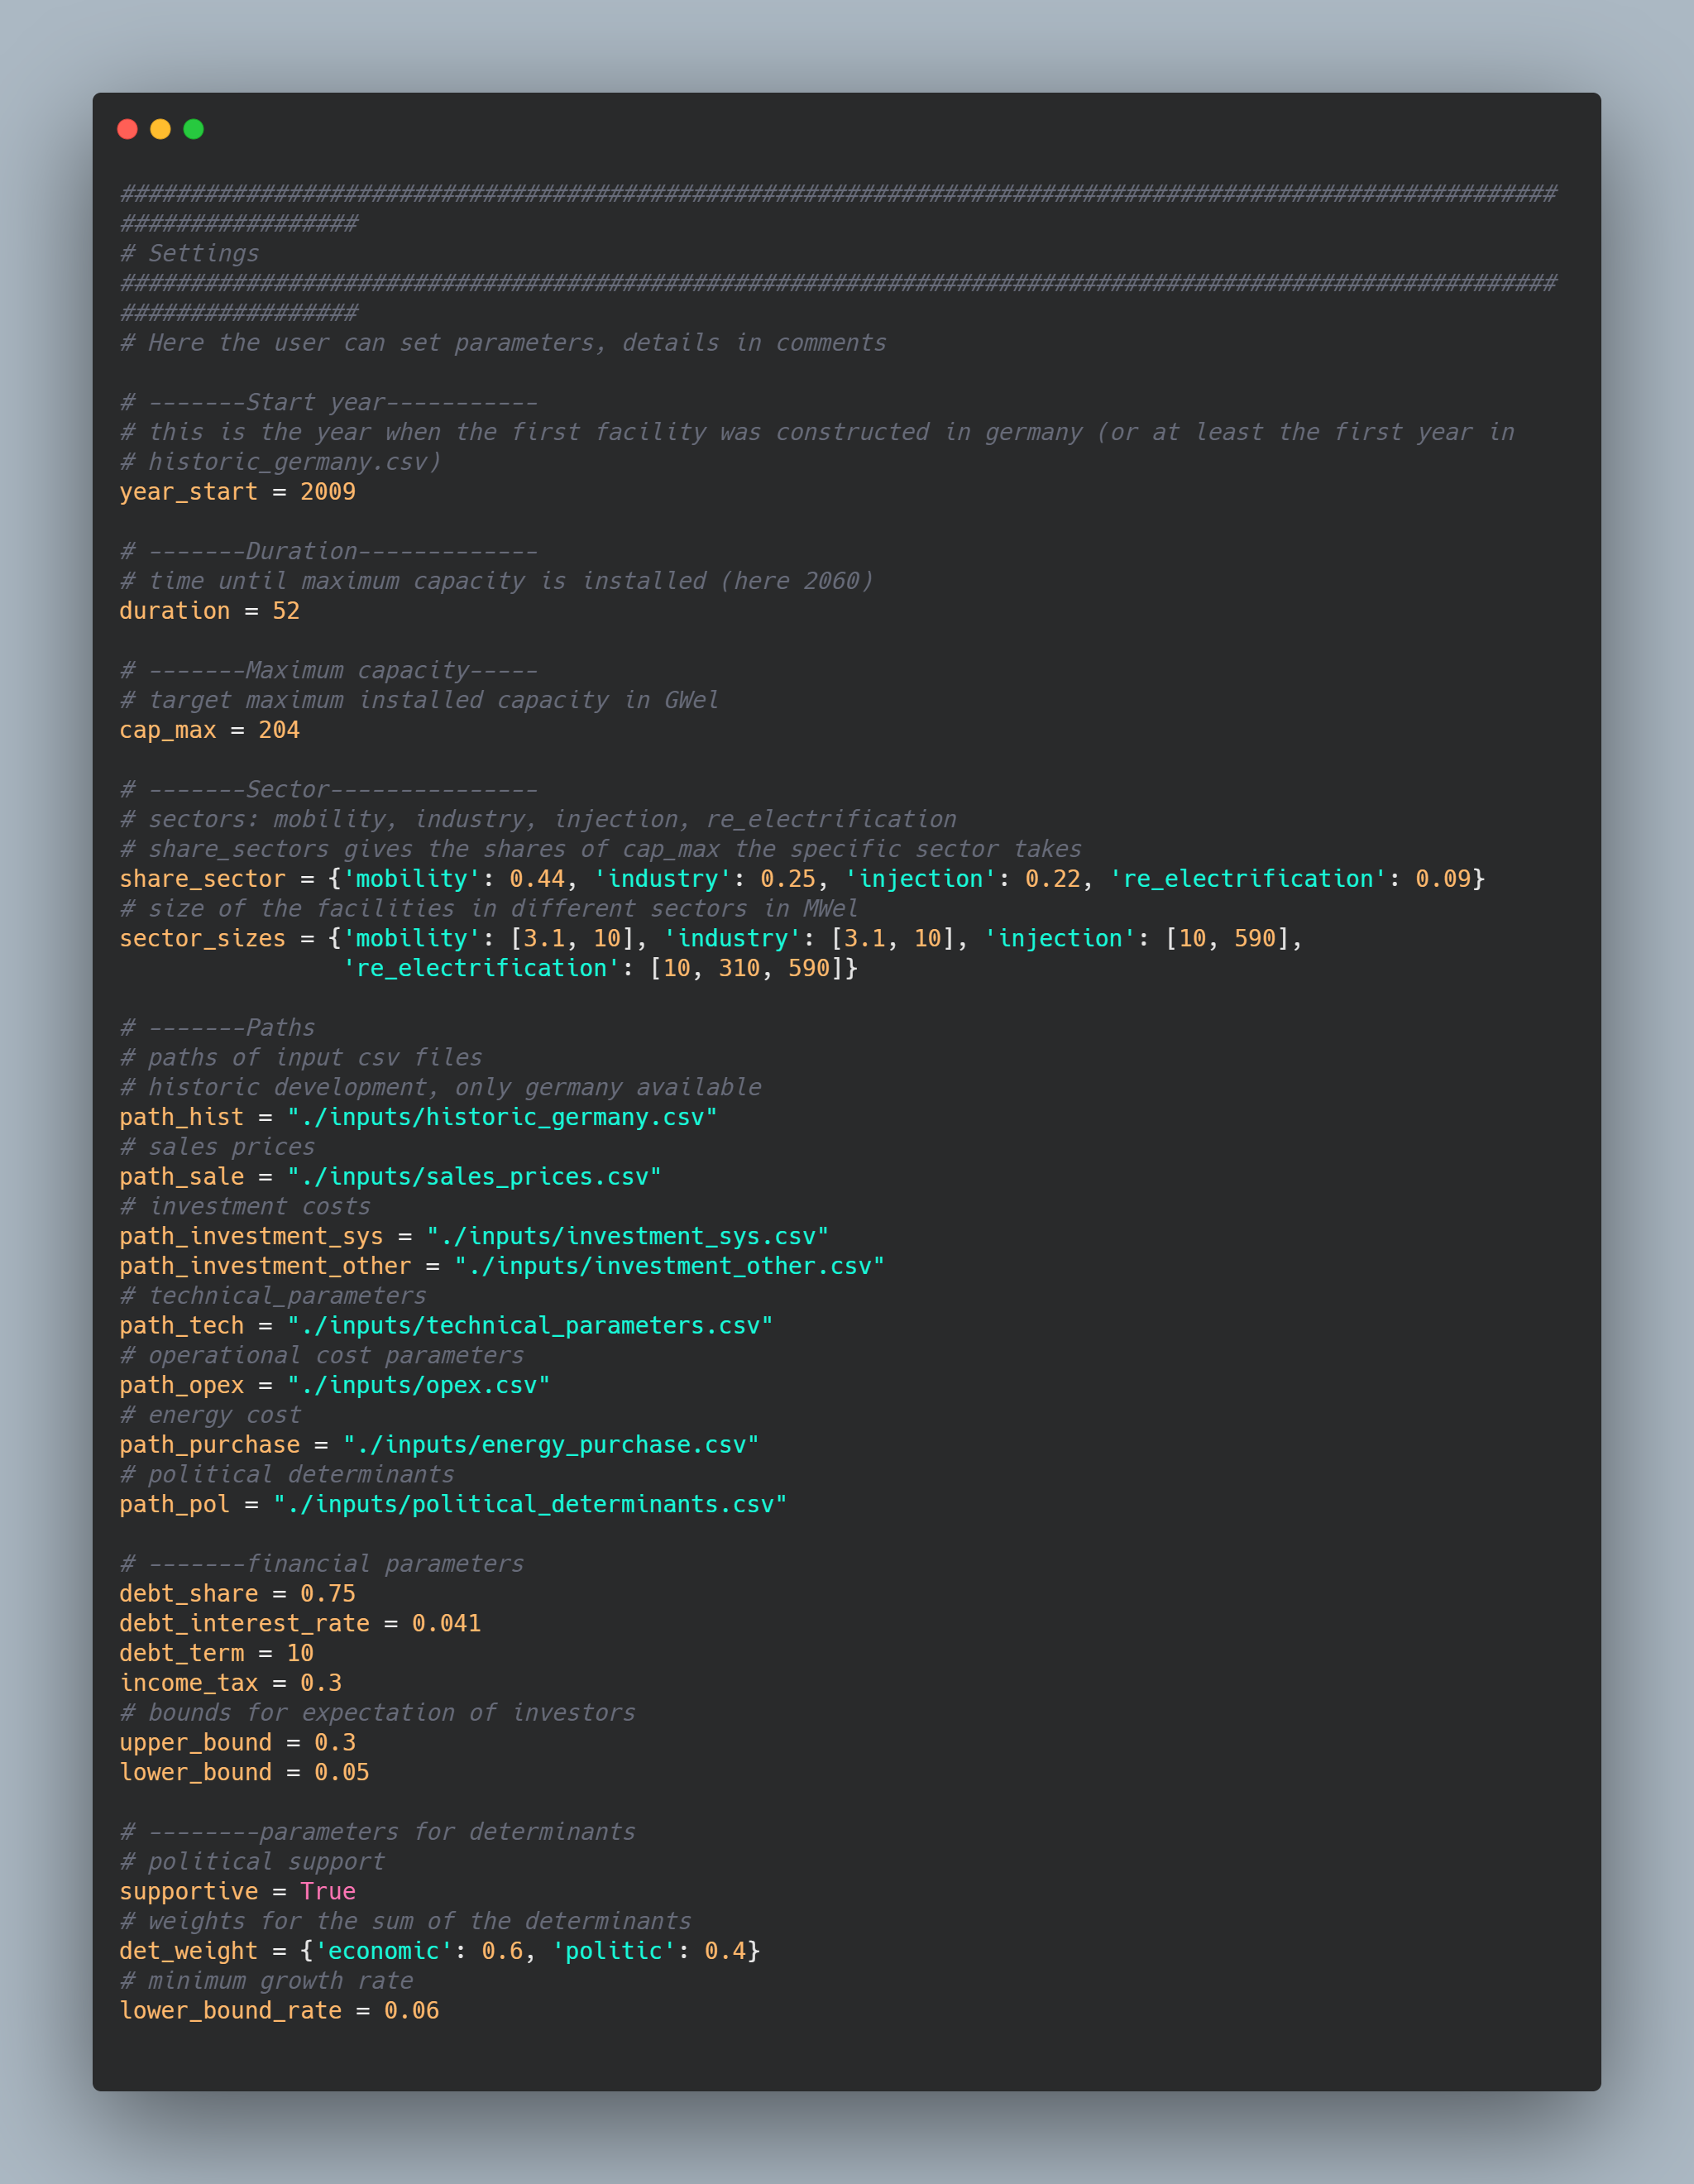Click the 'income_tax' variable name
This screenshot has height=2184, width=1694.
(x=189, y=1683)
